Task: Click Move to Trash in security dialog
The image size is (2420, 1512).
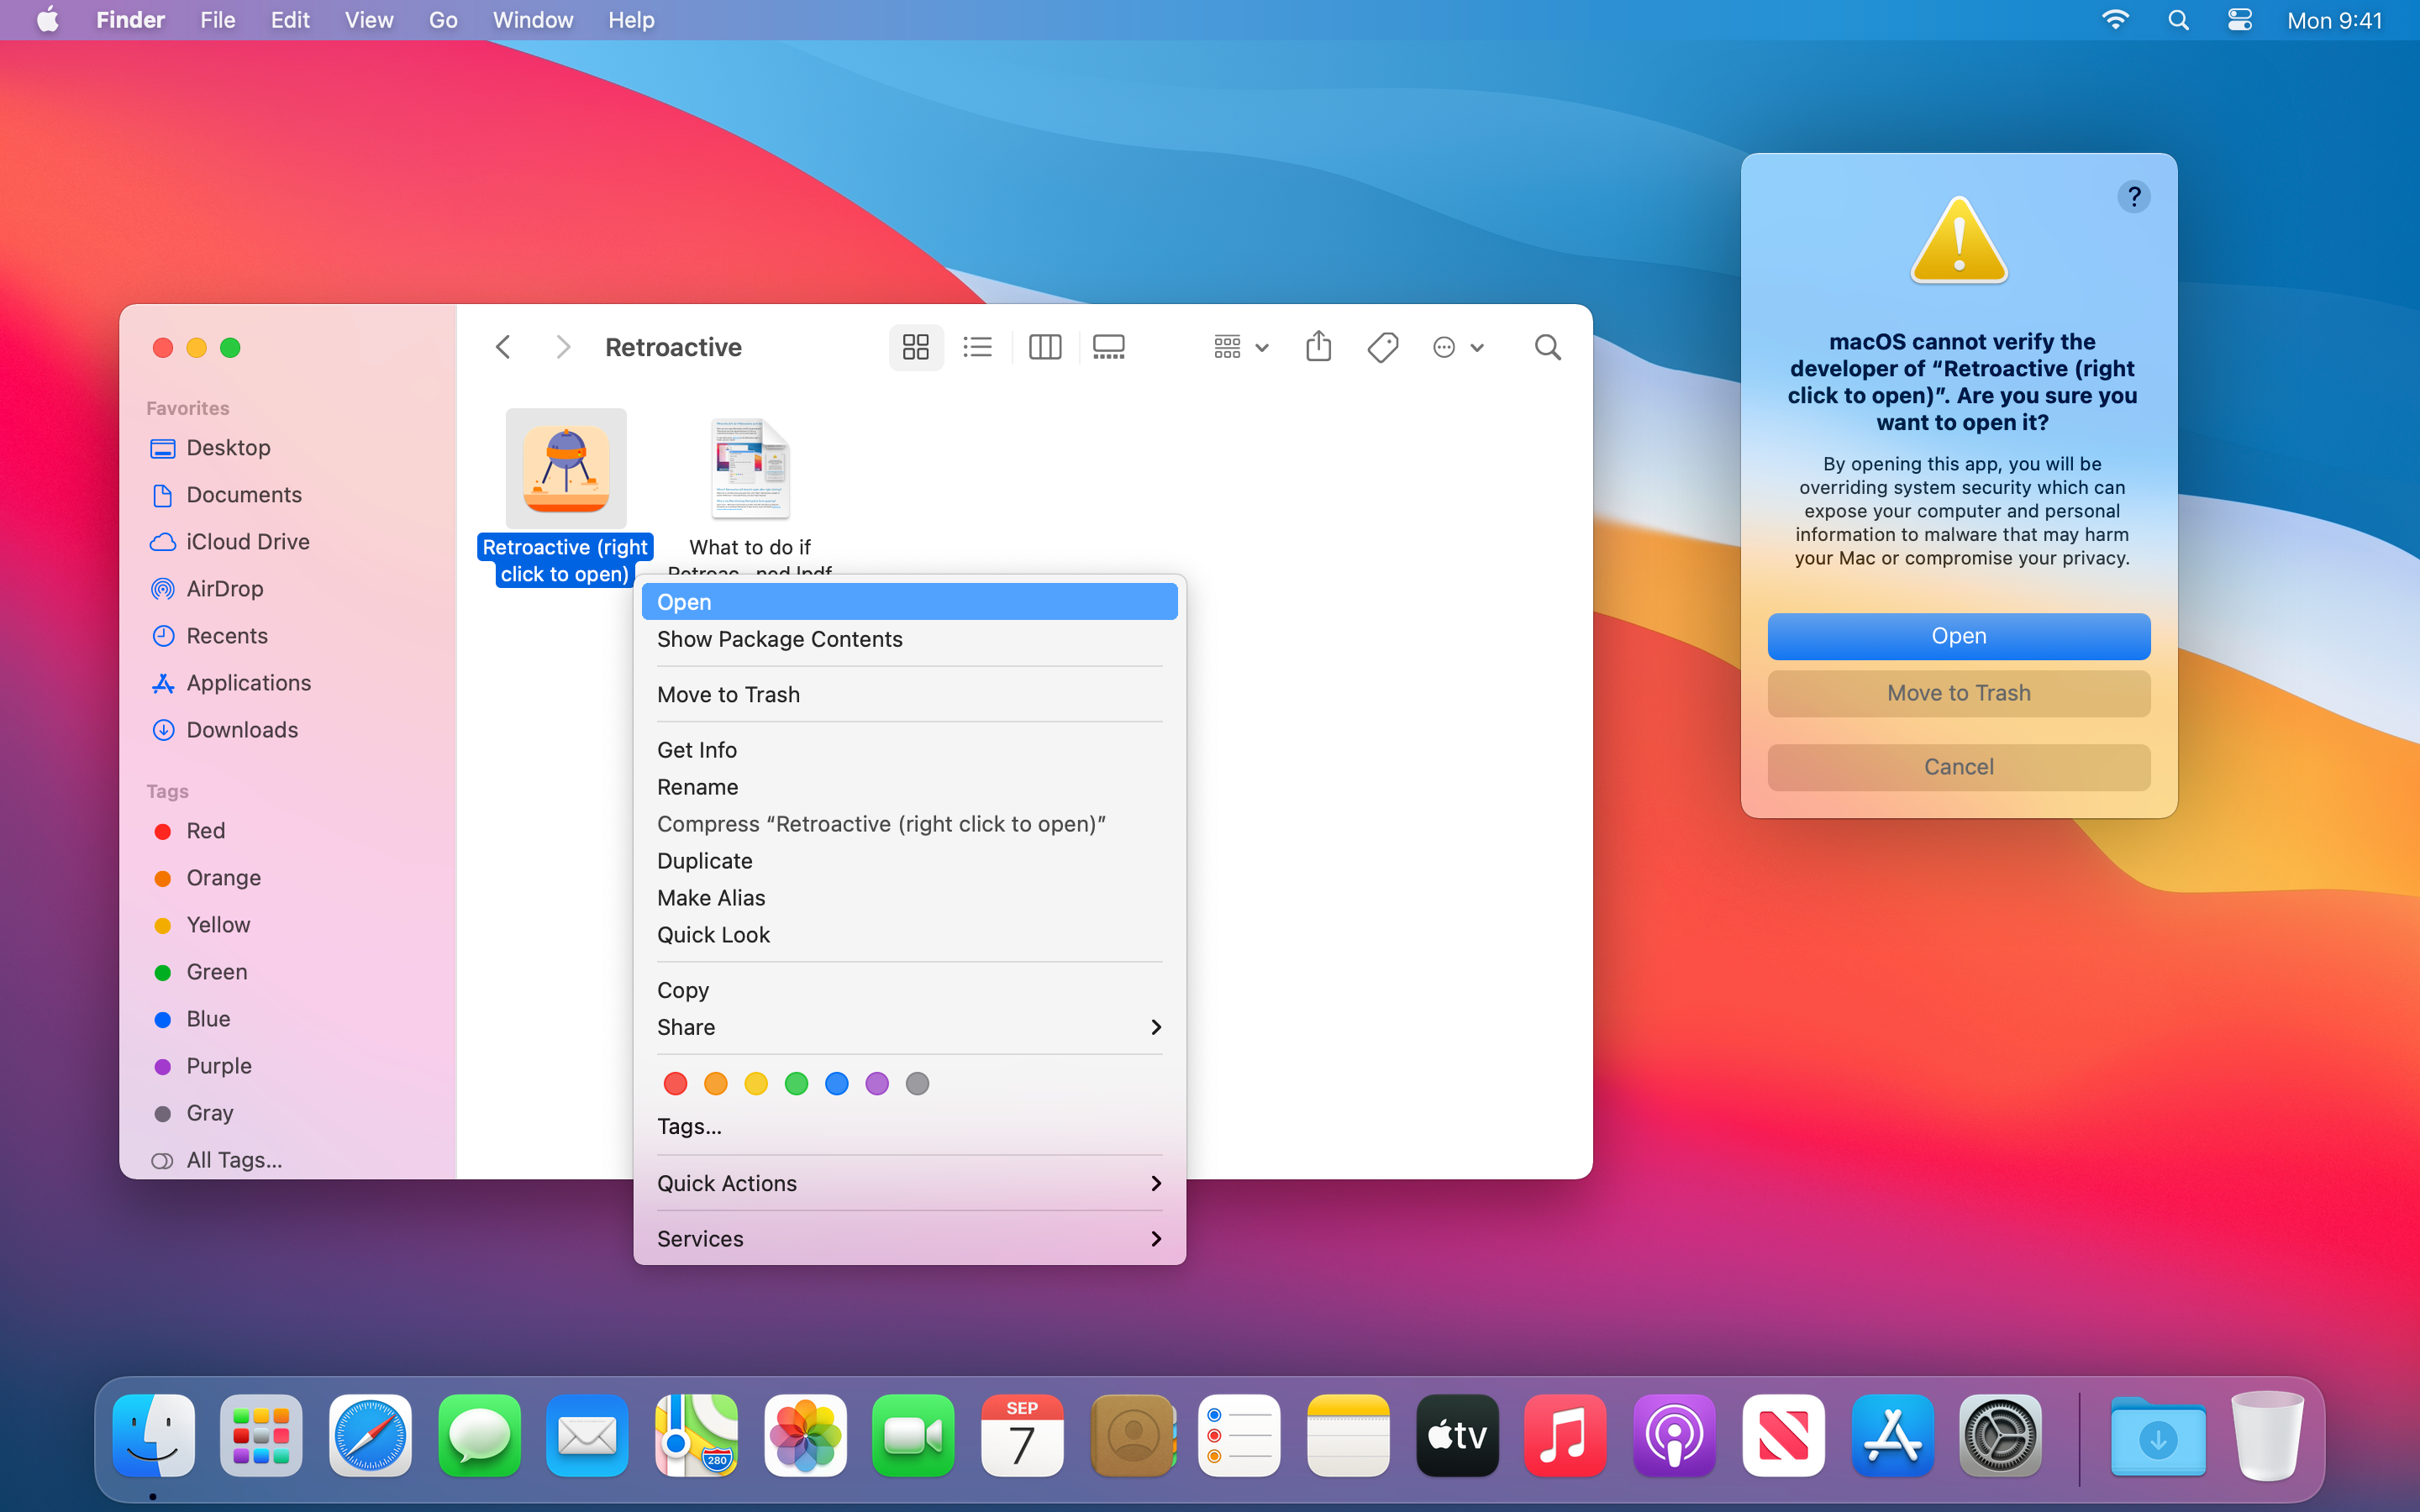Action: click(x=1960, y=691)
